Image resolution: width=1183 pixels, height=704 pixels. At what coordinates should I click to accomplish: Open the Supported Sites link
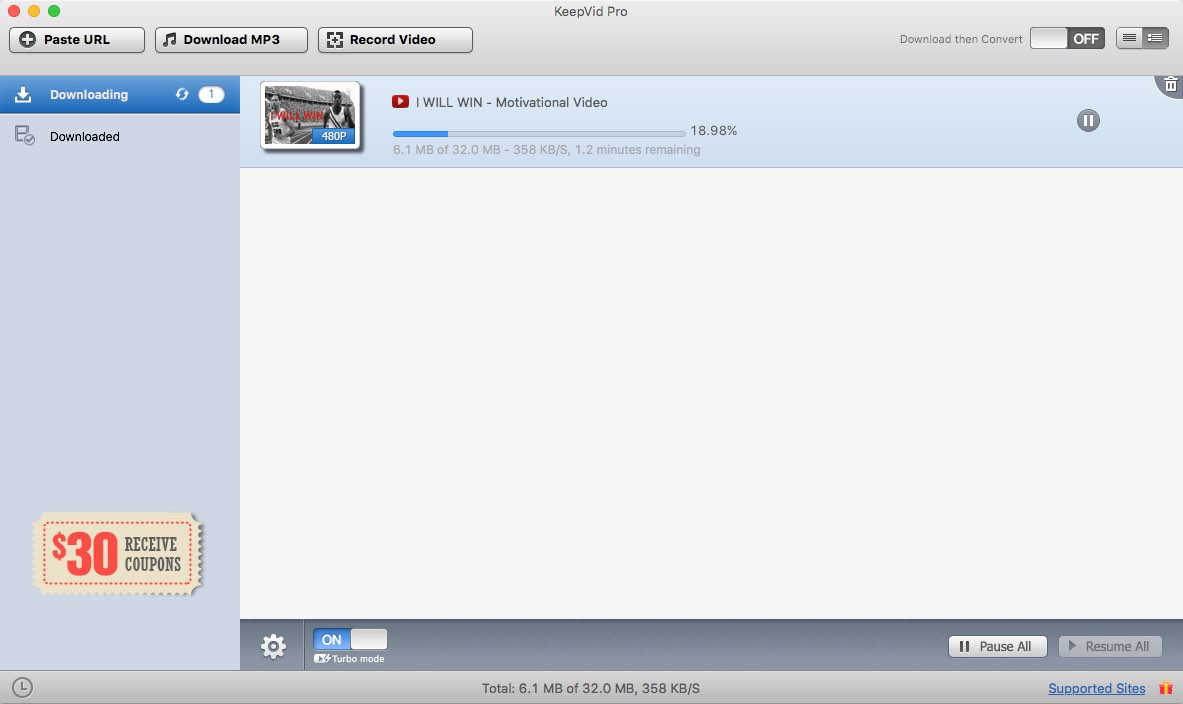1096,688
